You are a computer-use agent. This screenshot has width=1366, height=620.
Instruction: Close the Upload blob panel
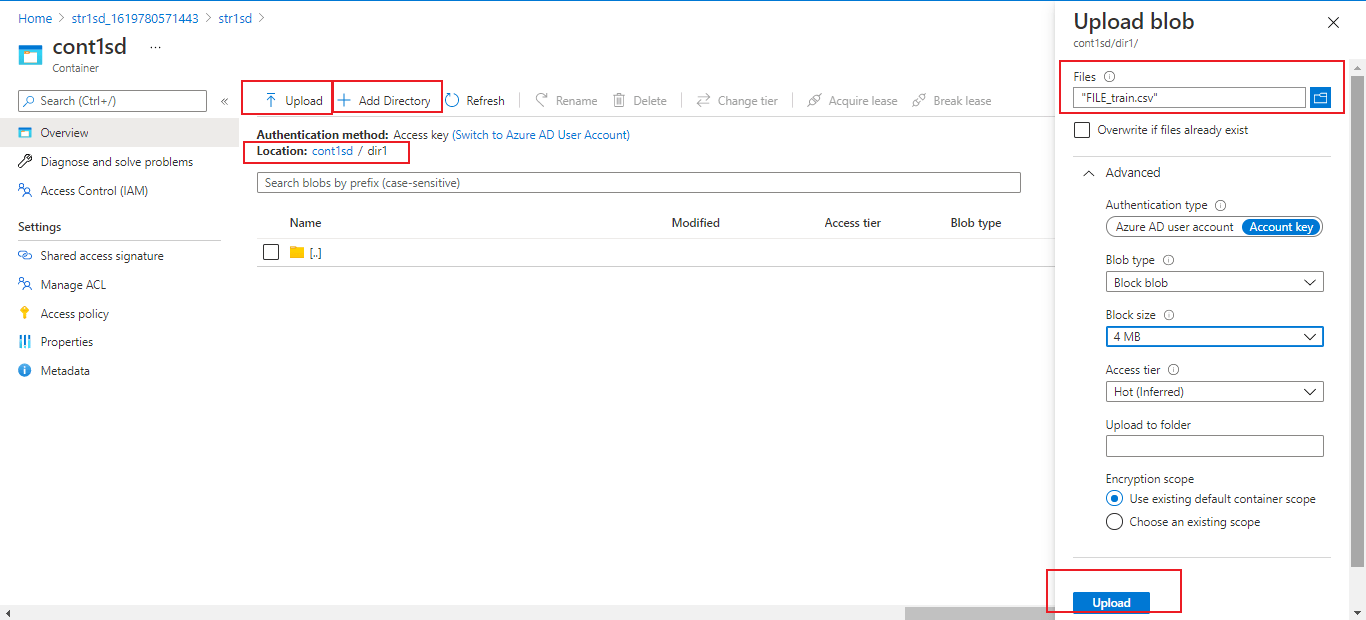click(x=1333, y=22)
